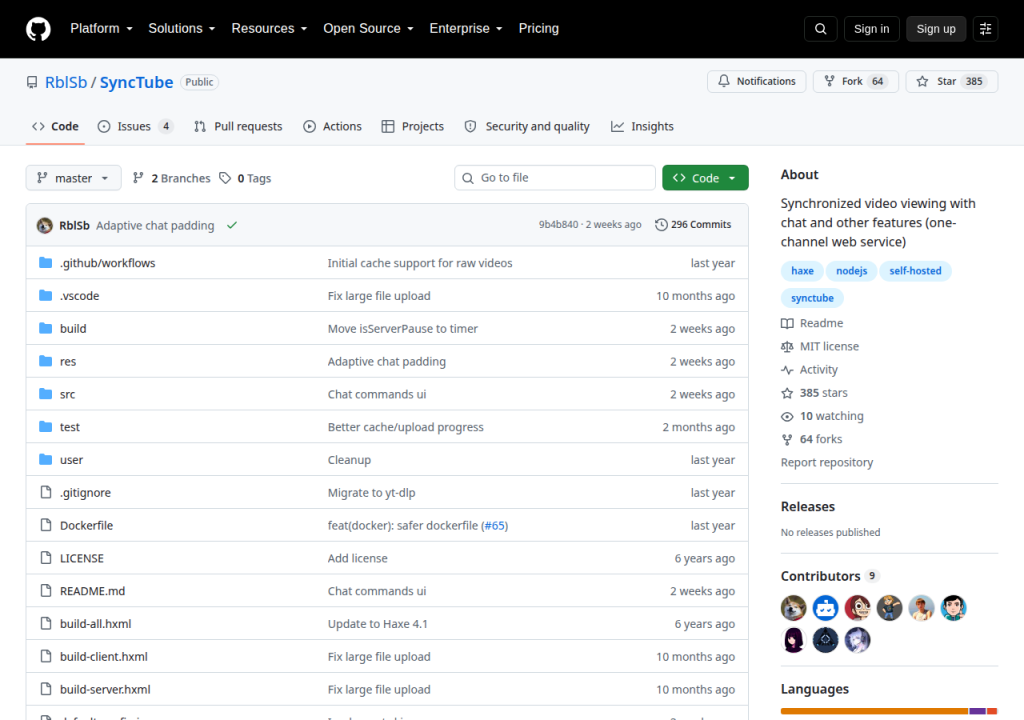Open the LICENSE file

pyautogui.click(x=82, y=558)
